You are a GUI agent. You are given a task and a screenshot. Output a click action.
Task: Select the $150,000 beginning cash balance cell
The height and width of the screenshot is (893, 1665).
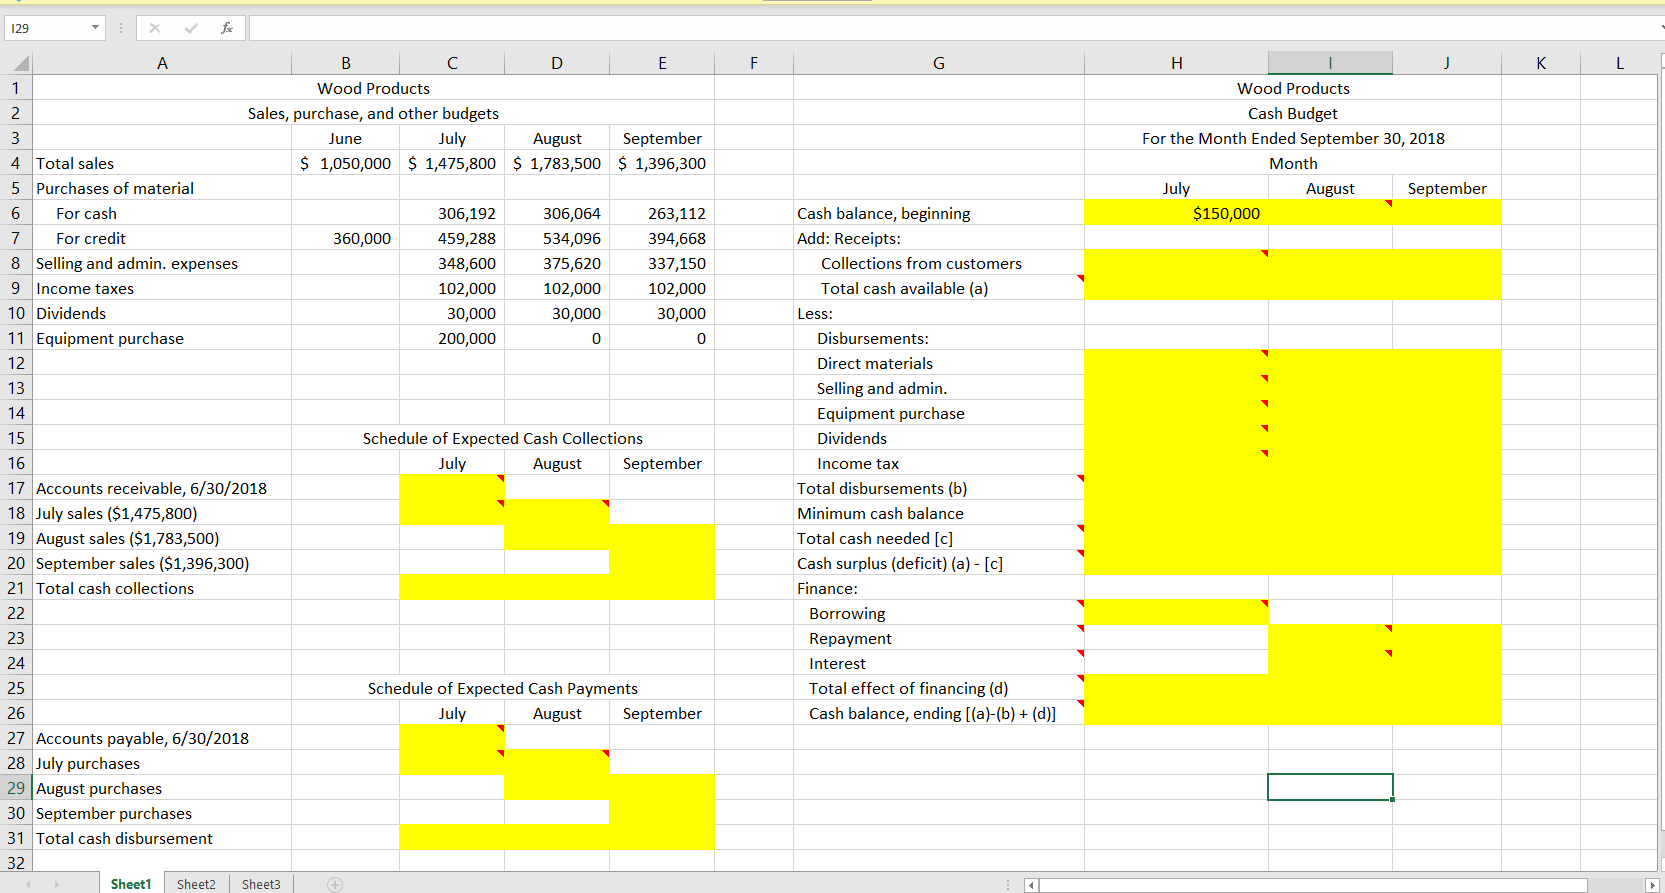tap(1176, 213)
